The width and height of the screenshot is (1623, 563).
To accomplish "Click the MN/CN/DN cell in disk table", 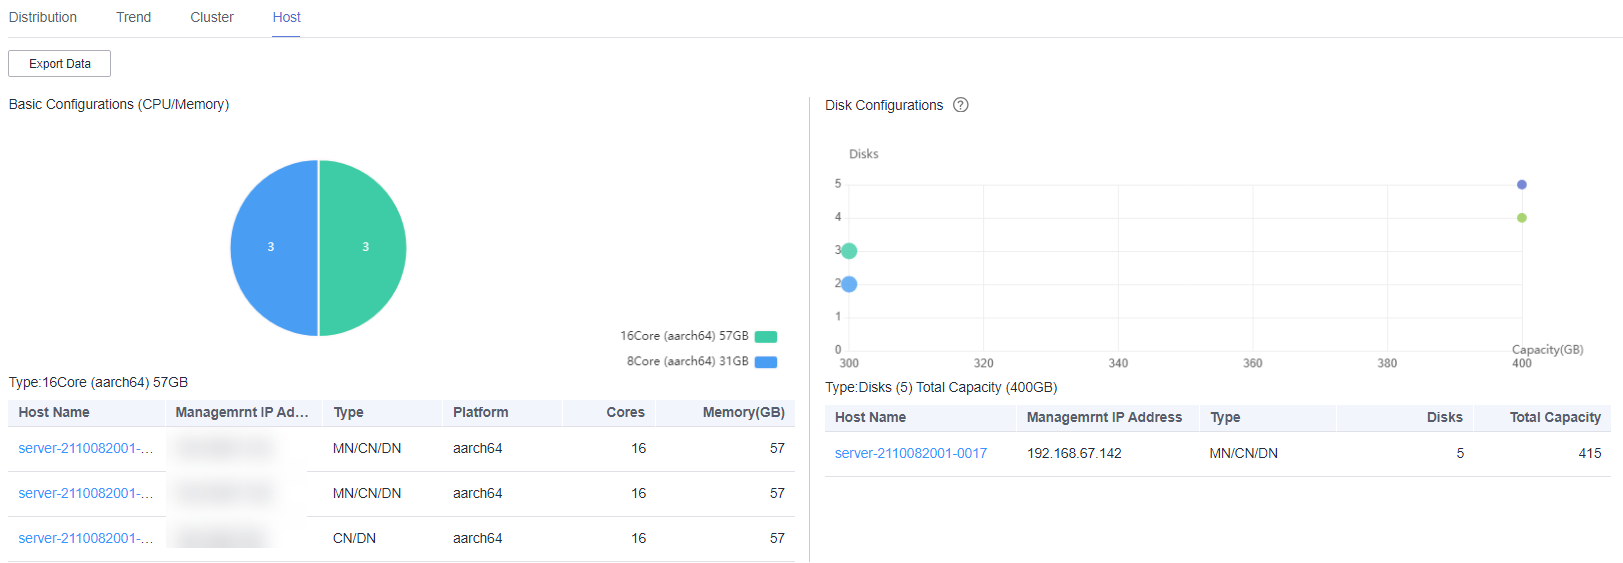I will [1243, 453].
